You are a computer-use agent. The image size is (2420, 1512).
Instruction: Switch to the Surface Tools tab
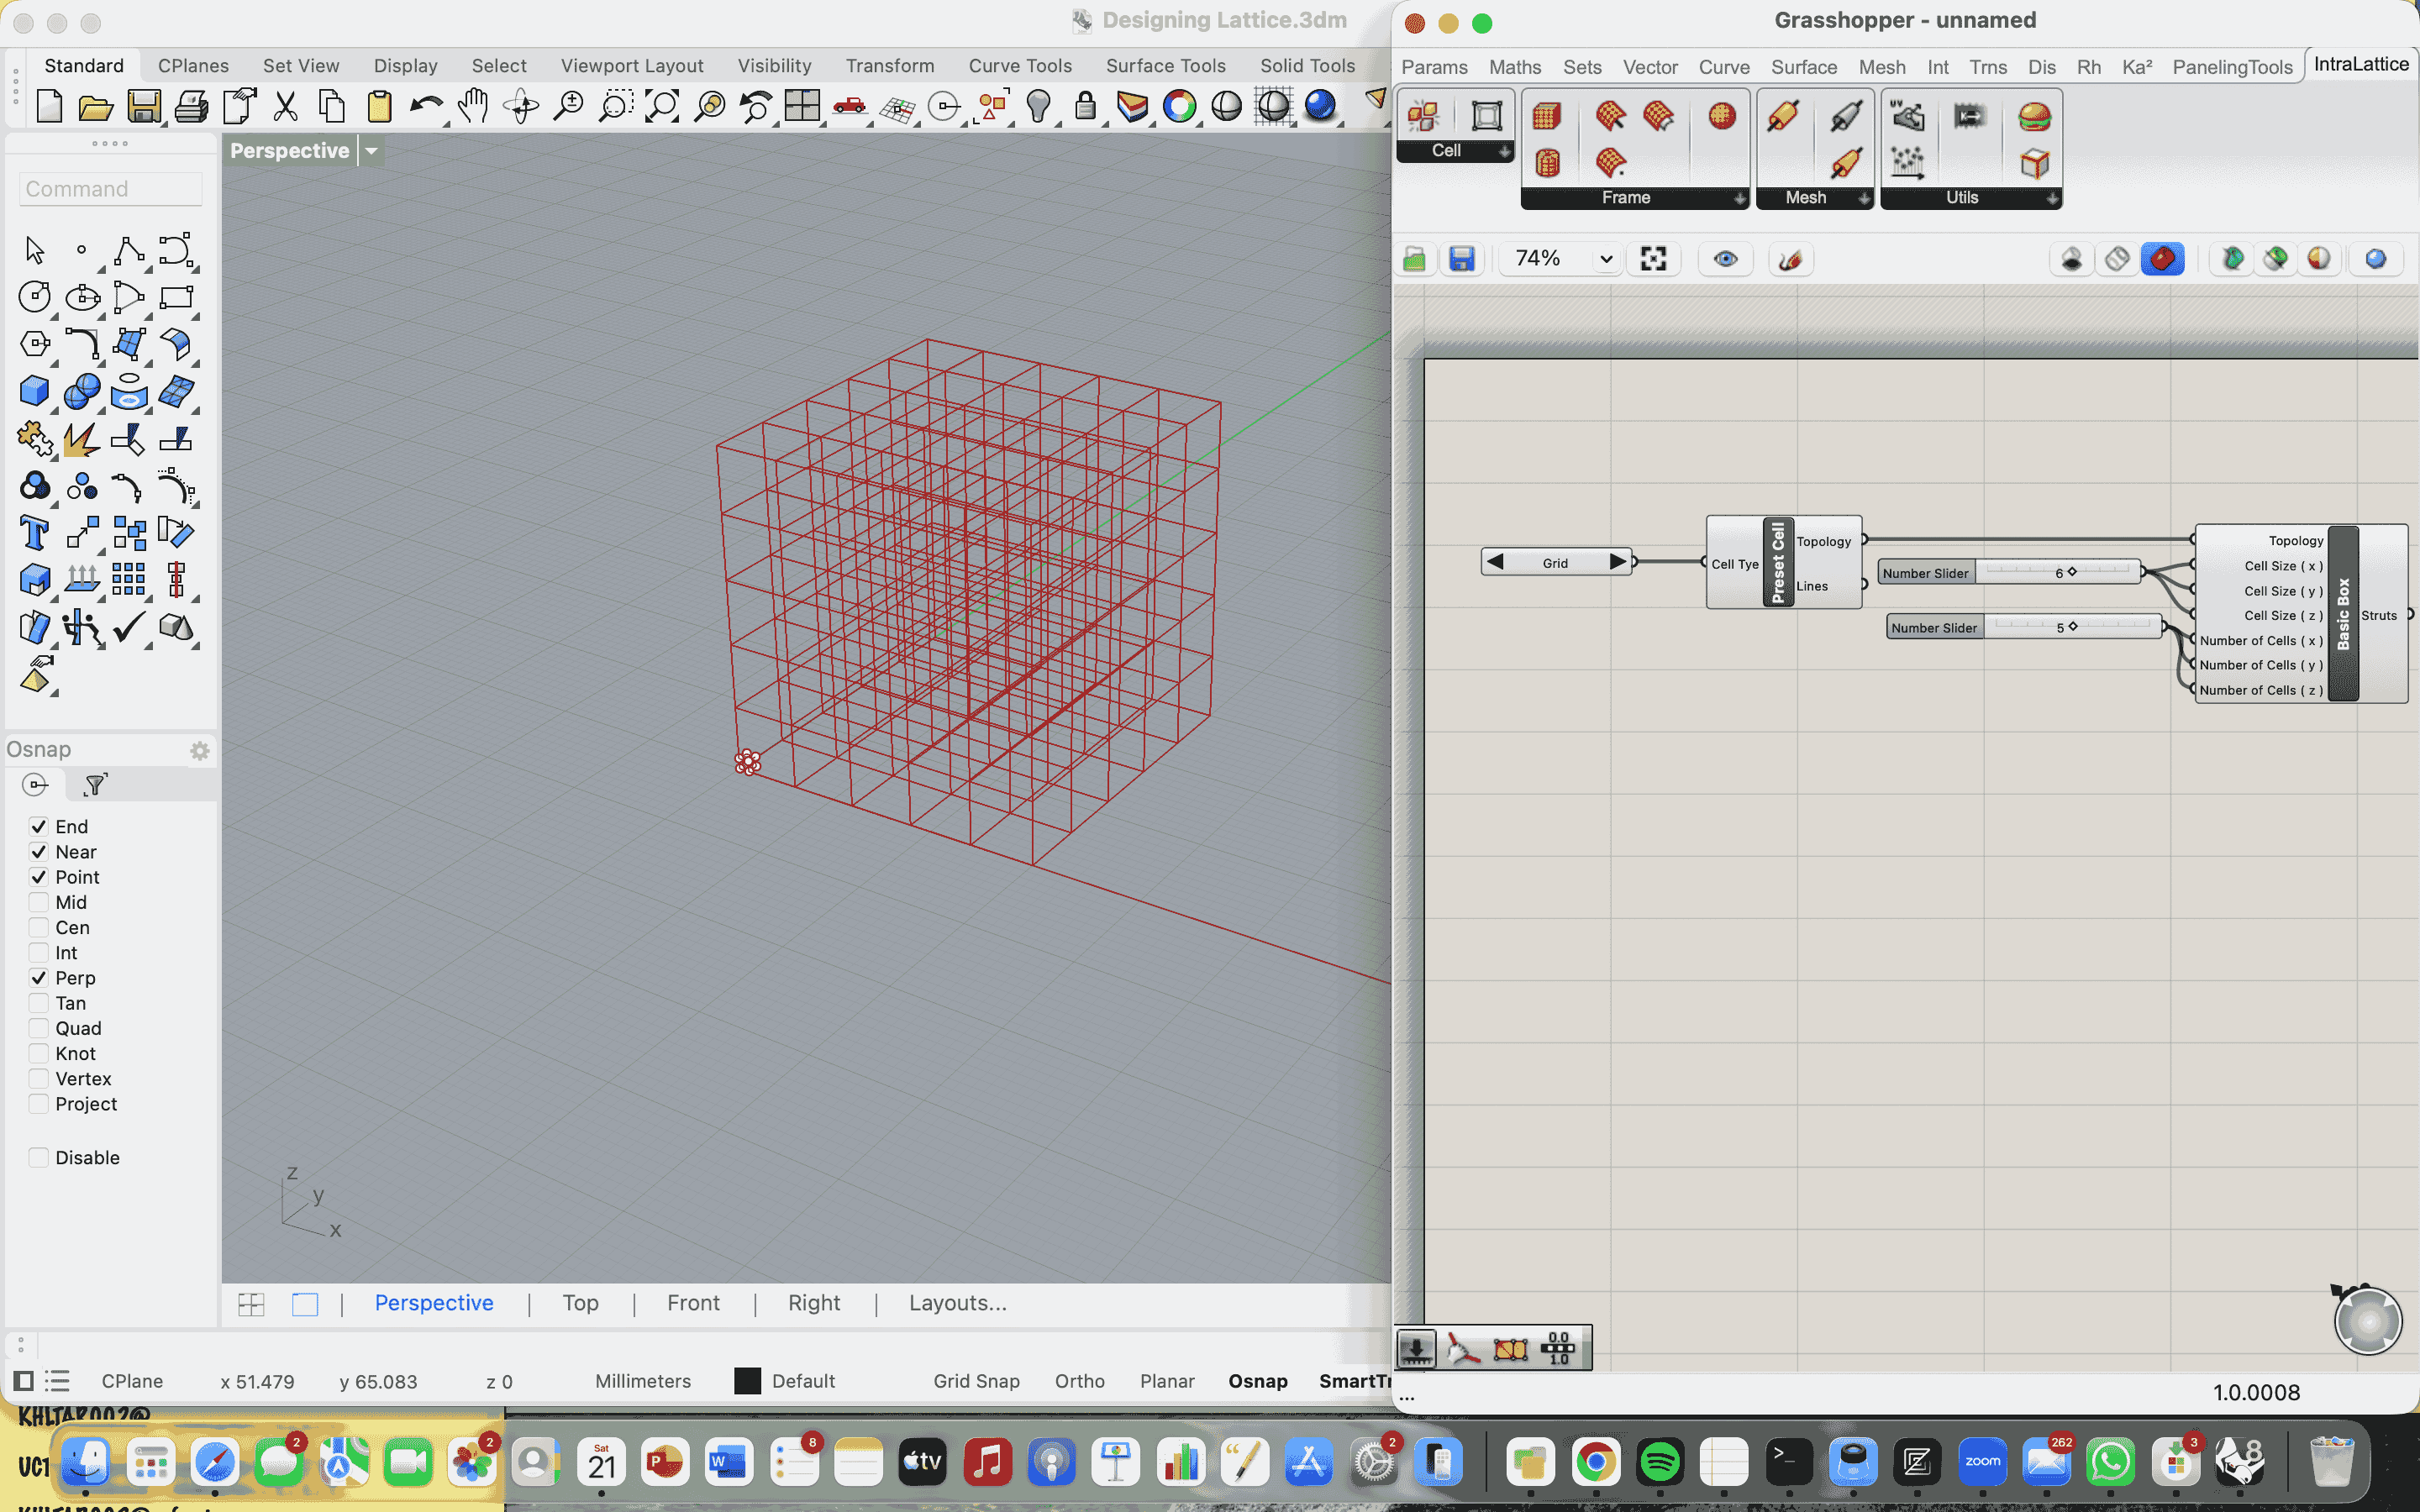[x=1165, y=66]
